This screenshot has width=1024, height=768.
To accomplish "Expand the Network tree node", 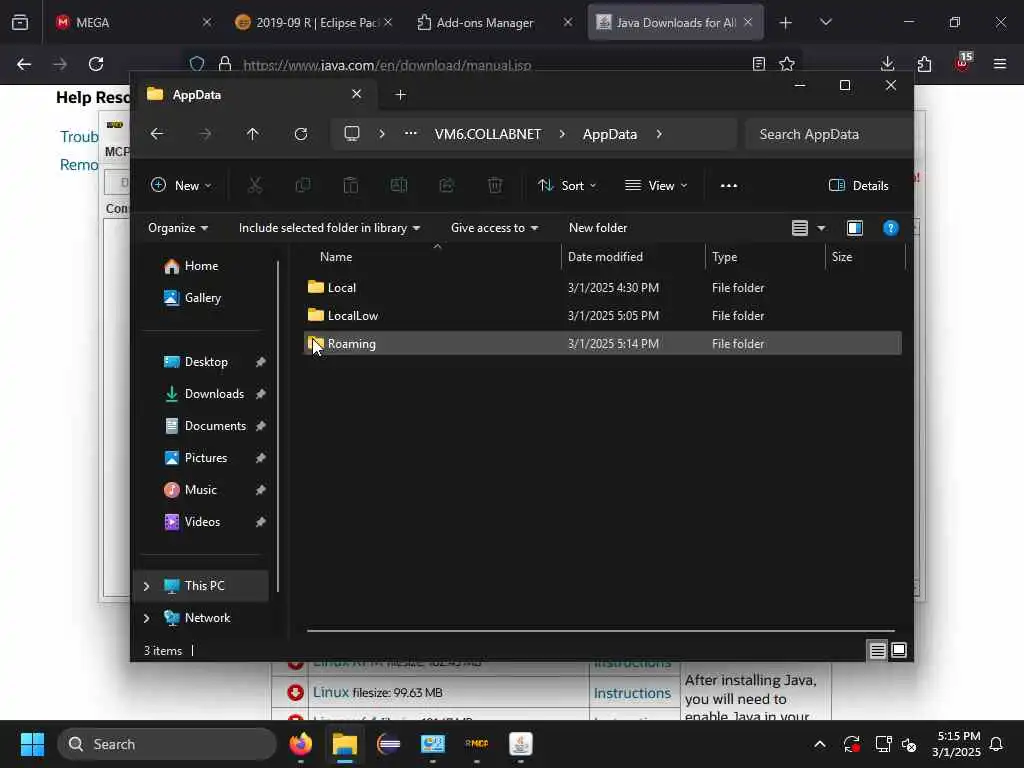I will point(146,618).
